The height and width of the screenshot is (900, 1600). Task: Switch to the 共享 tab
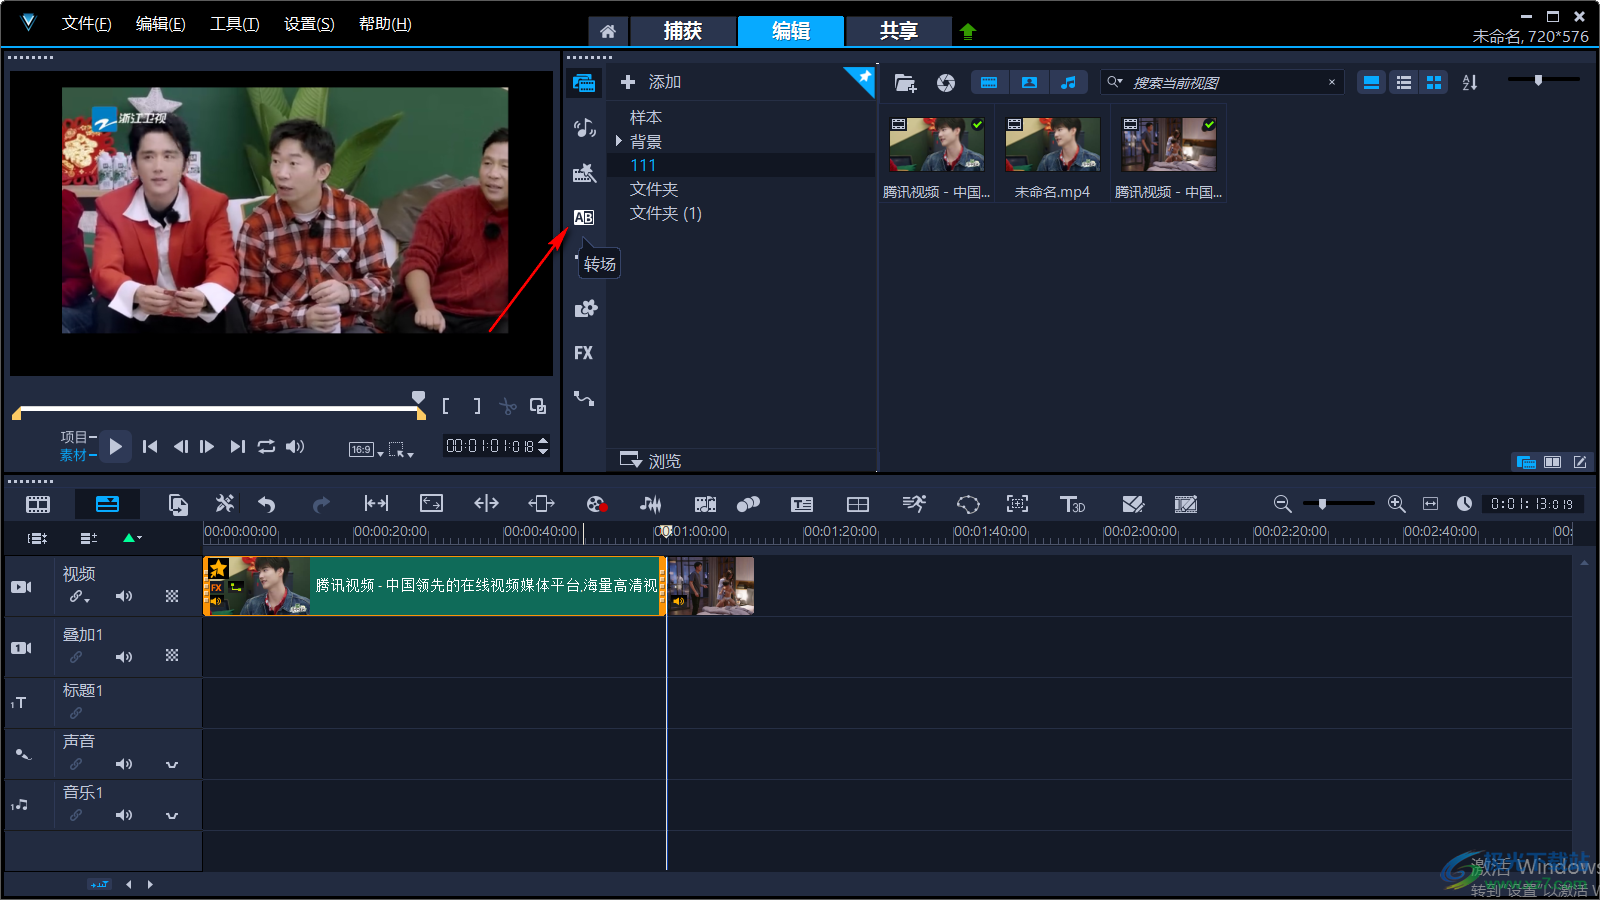coord(898,31)
